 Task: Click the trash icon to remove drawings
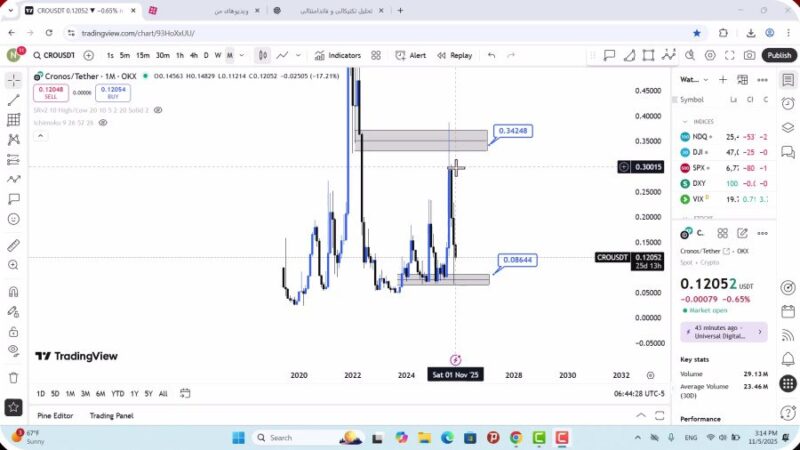(x=13, y=377)
